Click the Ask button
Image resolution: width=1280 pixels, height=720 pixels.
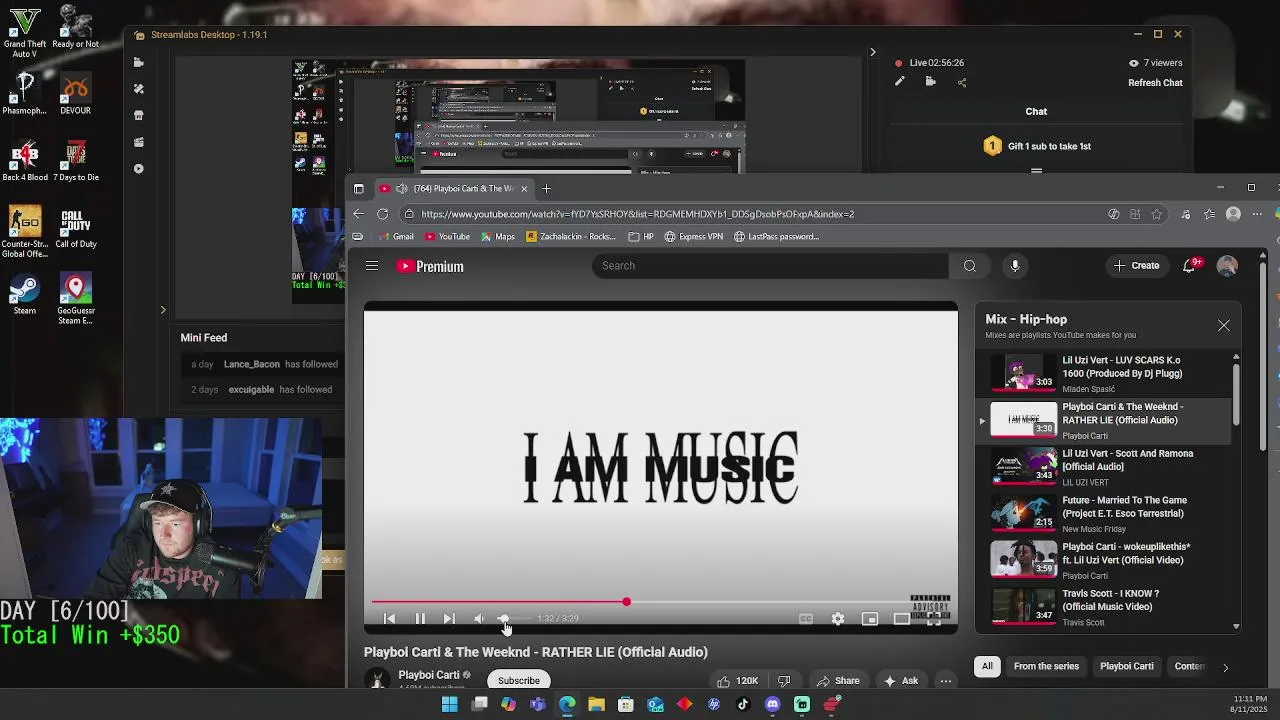900,681
